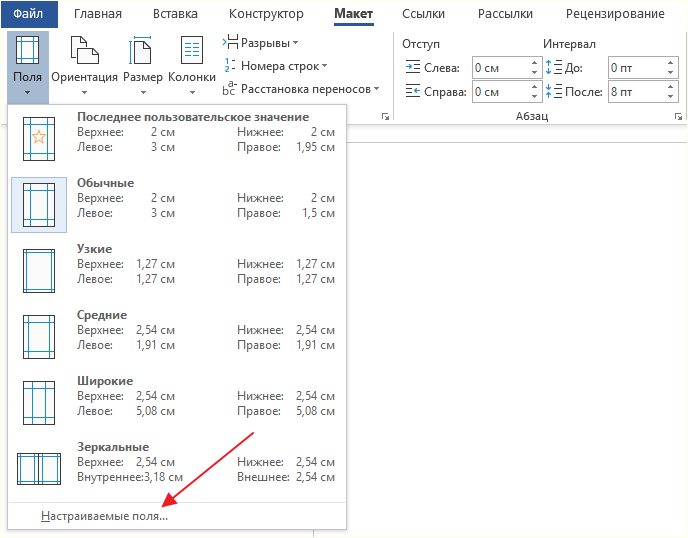
Task: Click the Узкие margins thumbnail
Action: click(x=39, y=271)
